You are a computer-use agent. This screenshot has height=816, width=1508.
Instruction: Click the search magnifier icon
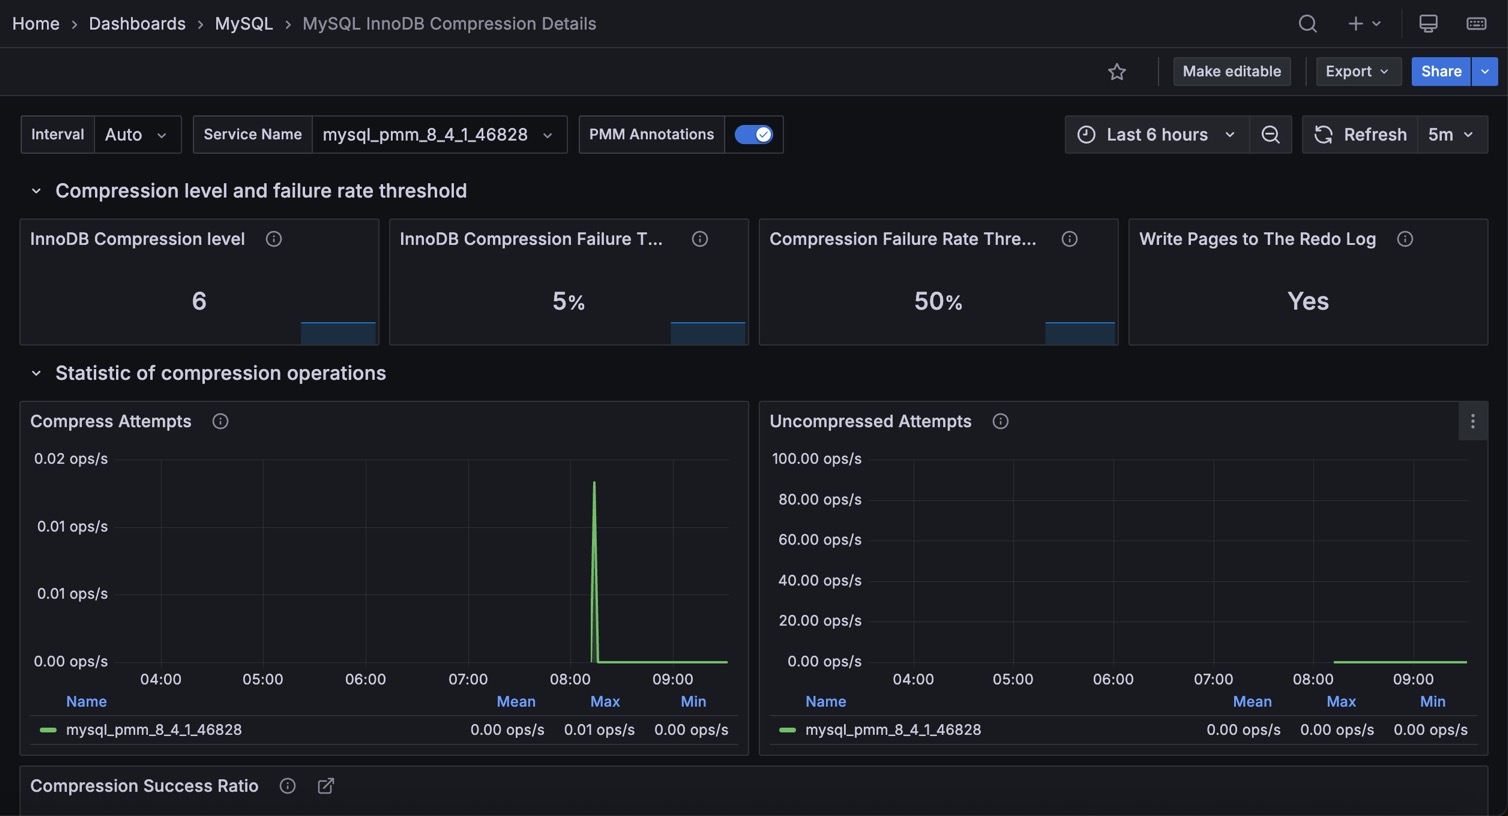click(1307, 23)
